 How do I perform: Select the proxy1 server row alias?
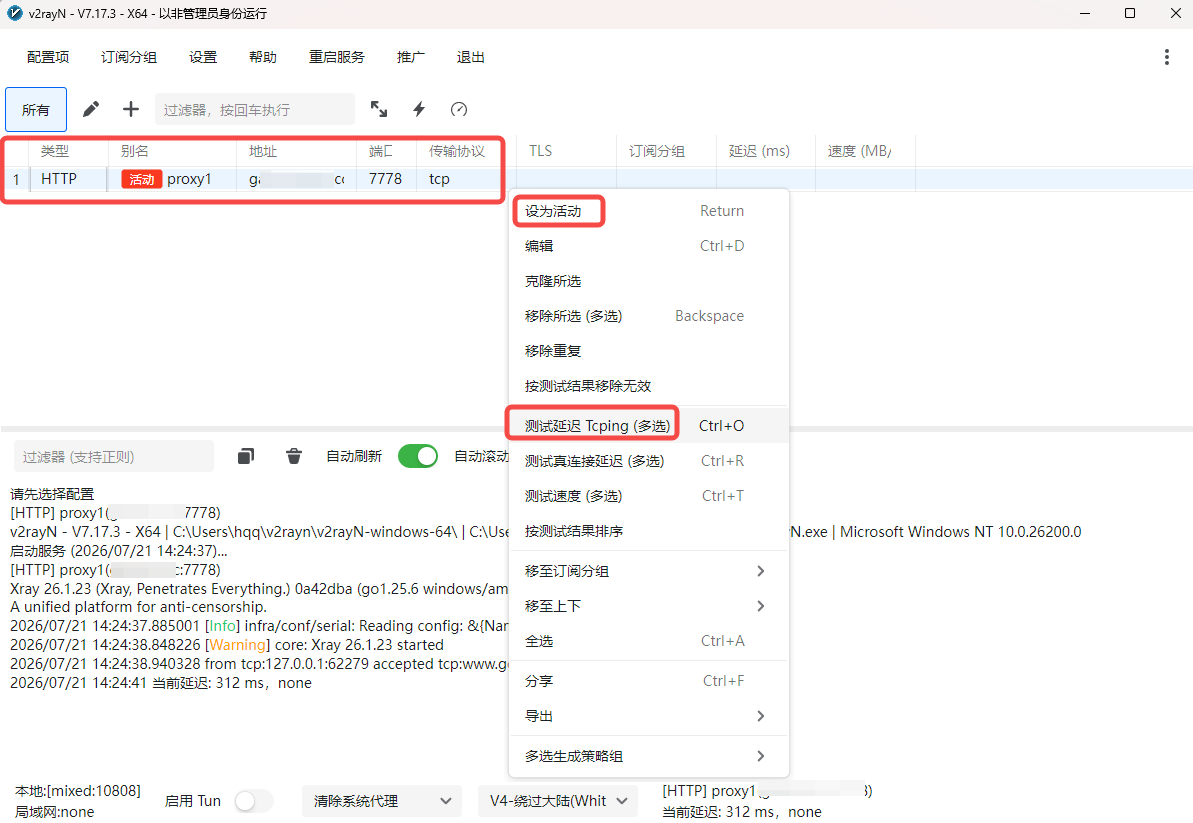coord(189,179)
